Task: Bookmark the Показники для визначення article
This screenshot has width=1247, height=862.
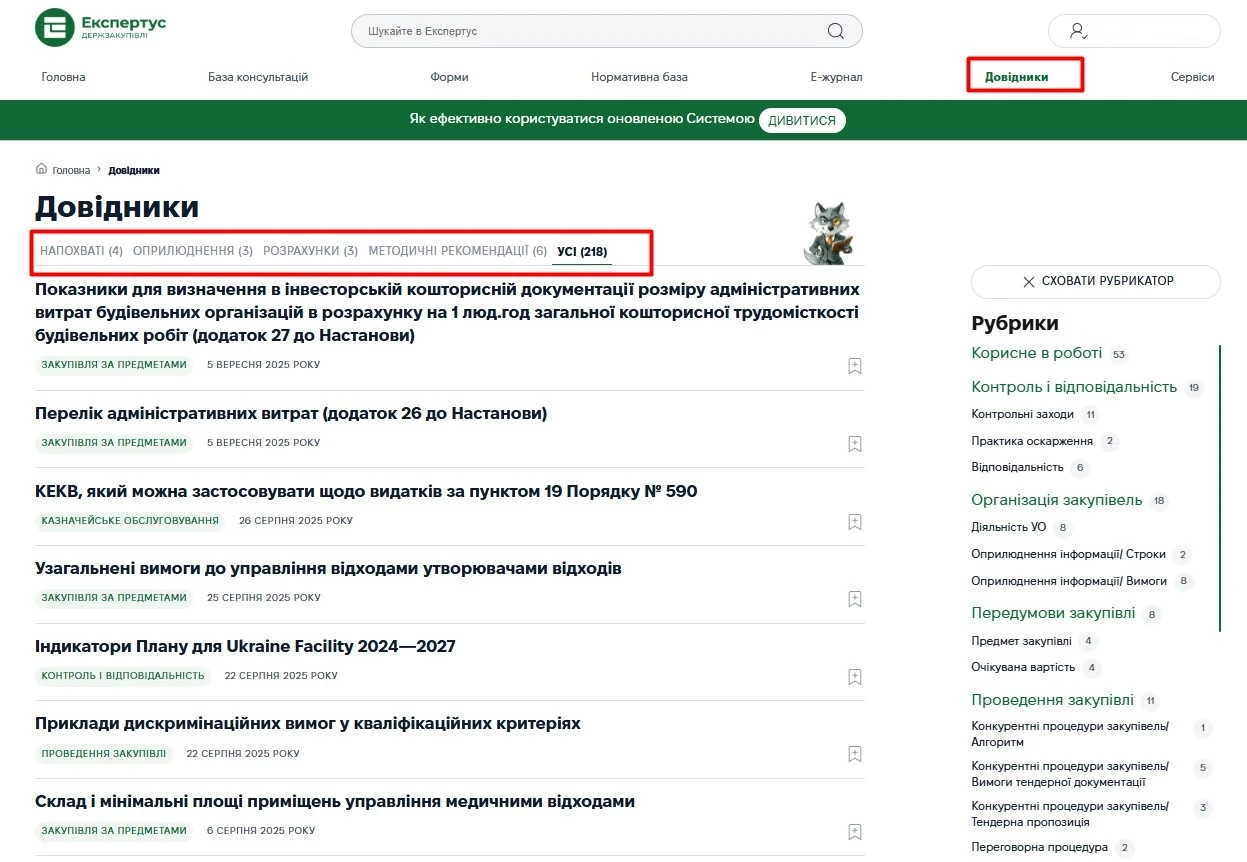Action: click(x=855, y=365)
